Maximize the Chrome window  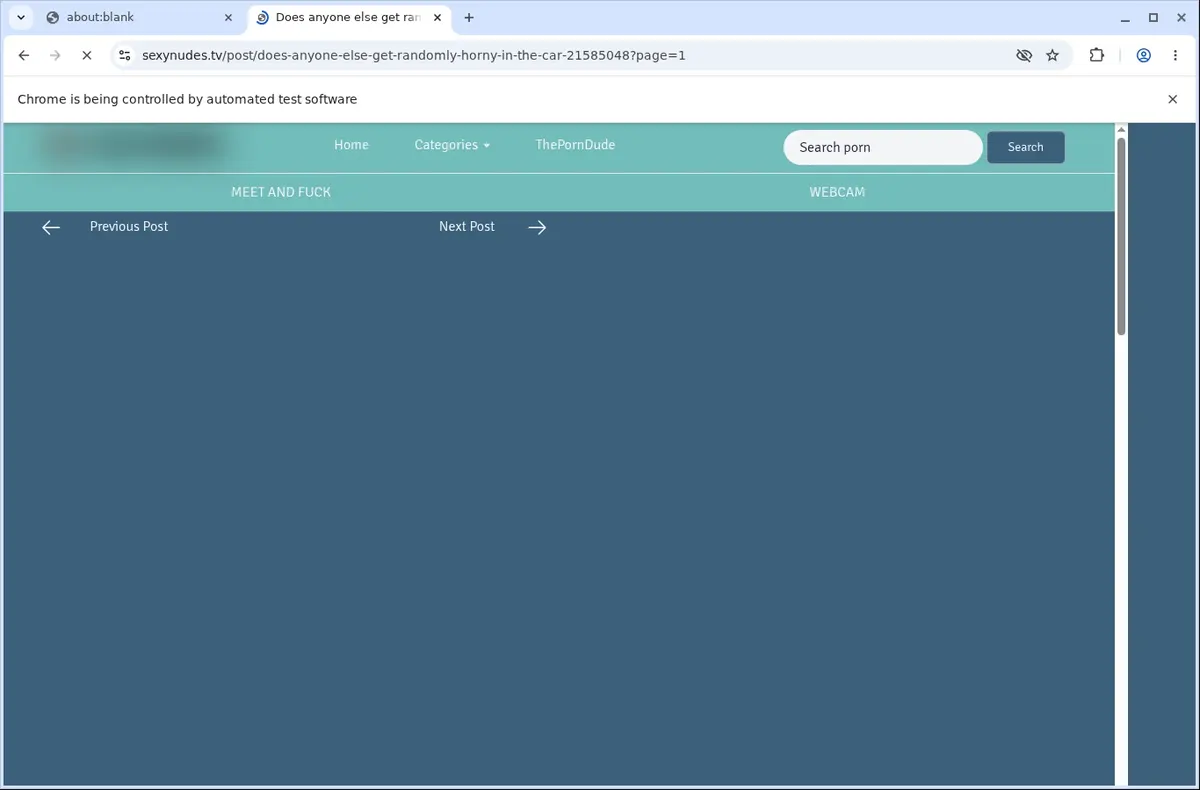coord(1153,17)
